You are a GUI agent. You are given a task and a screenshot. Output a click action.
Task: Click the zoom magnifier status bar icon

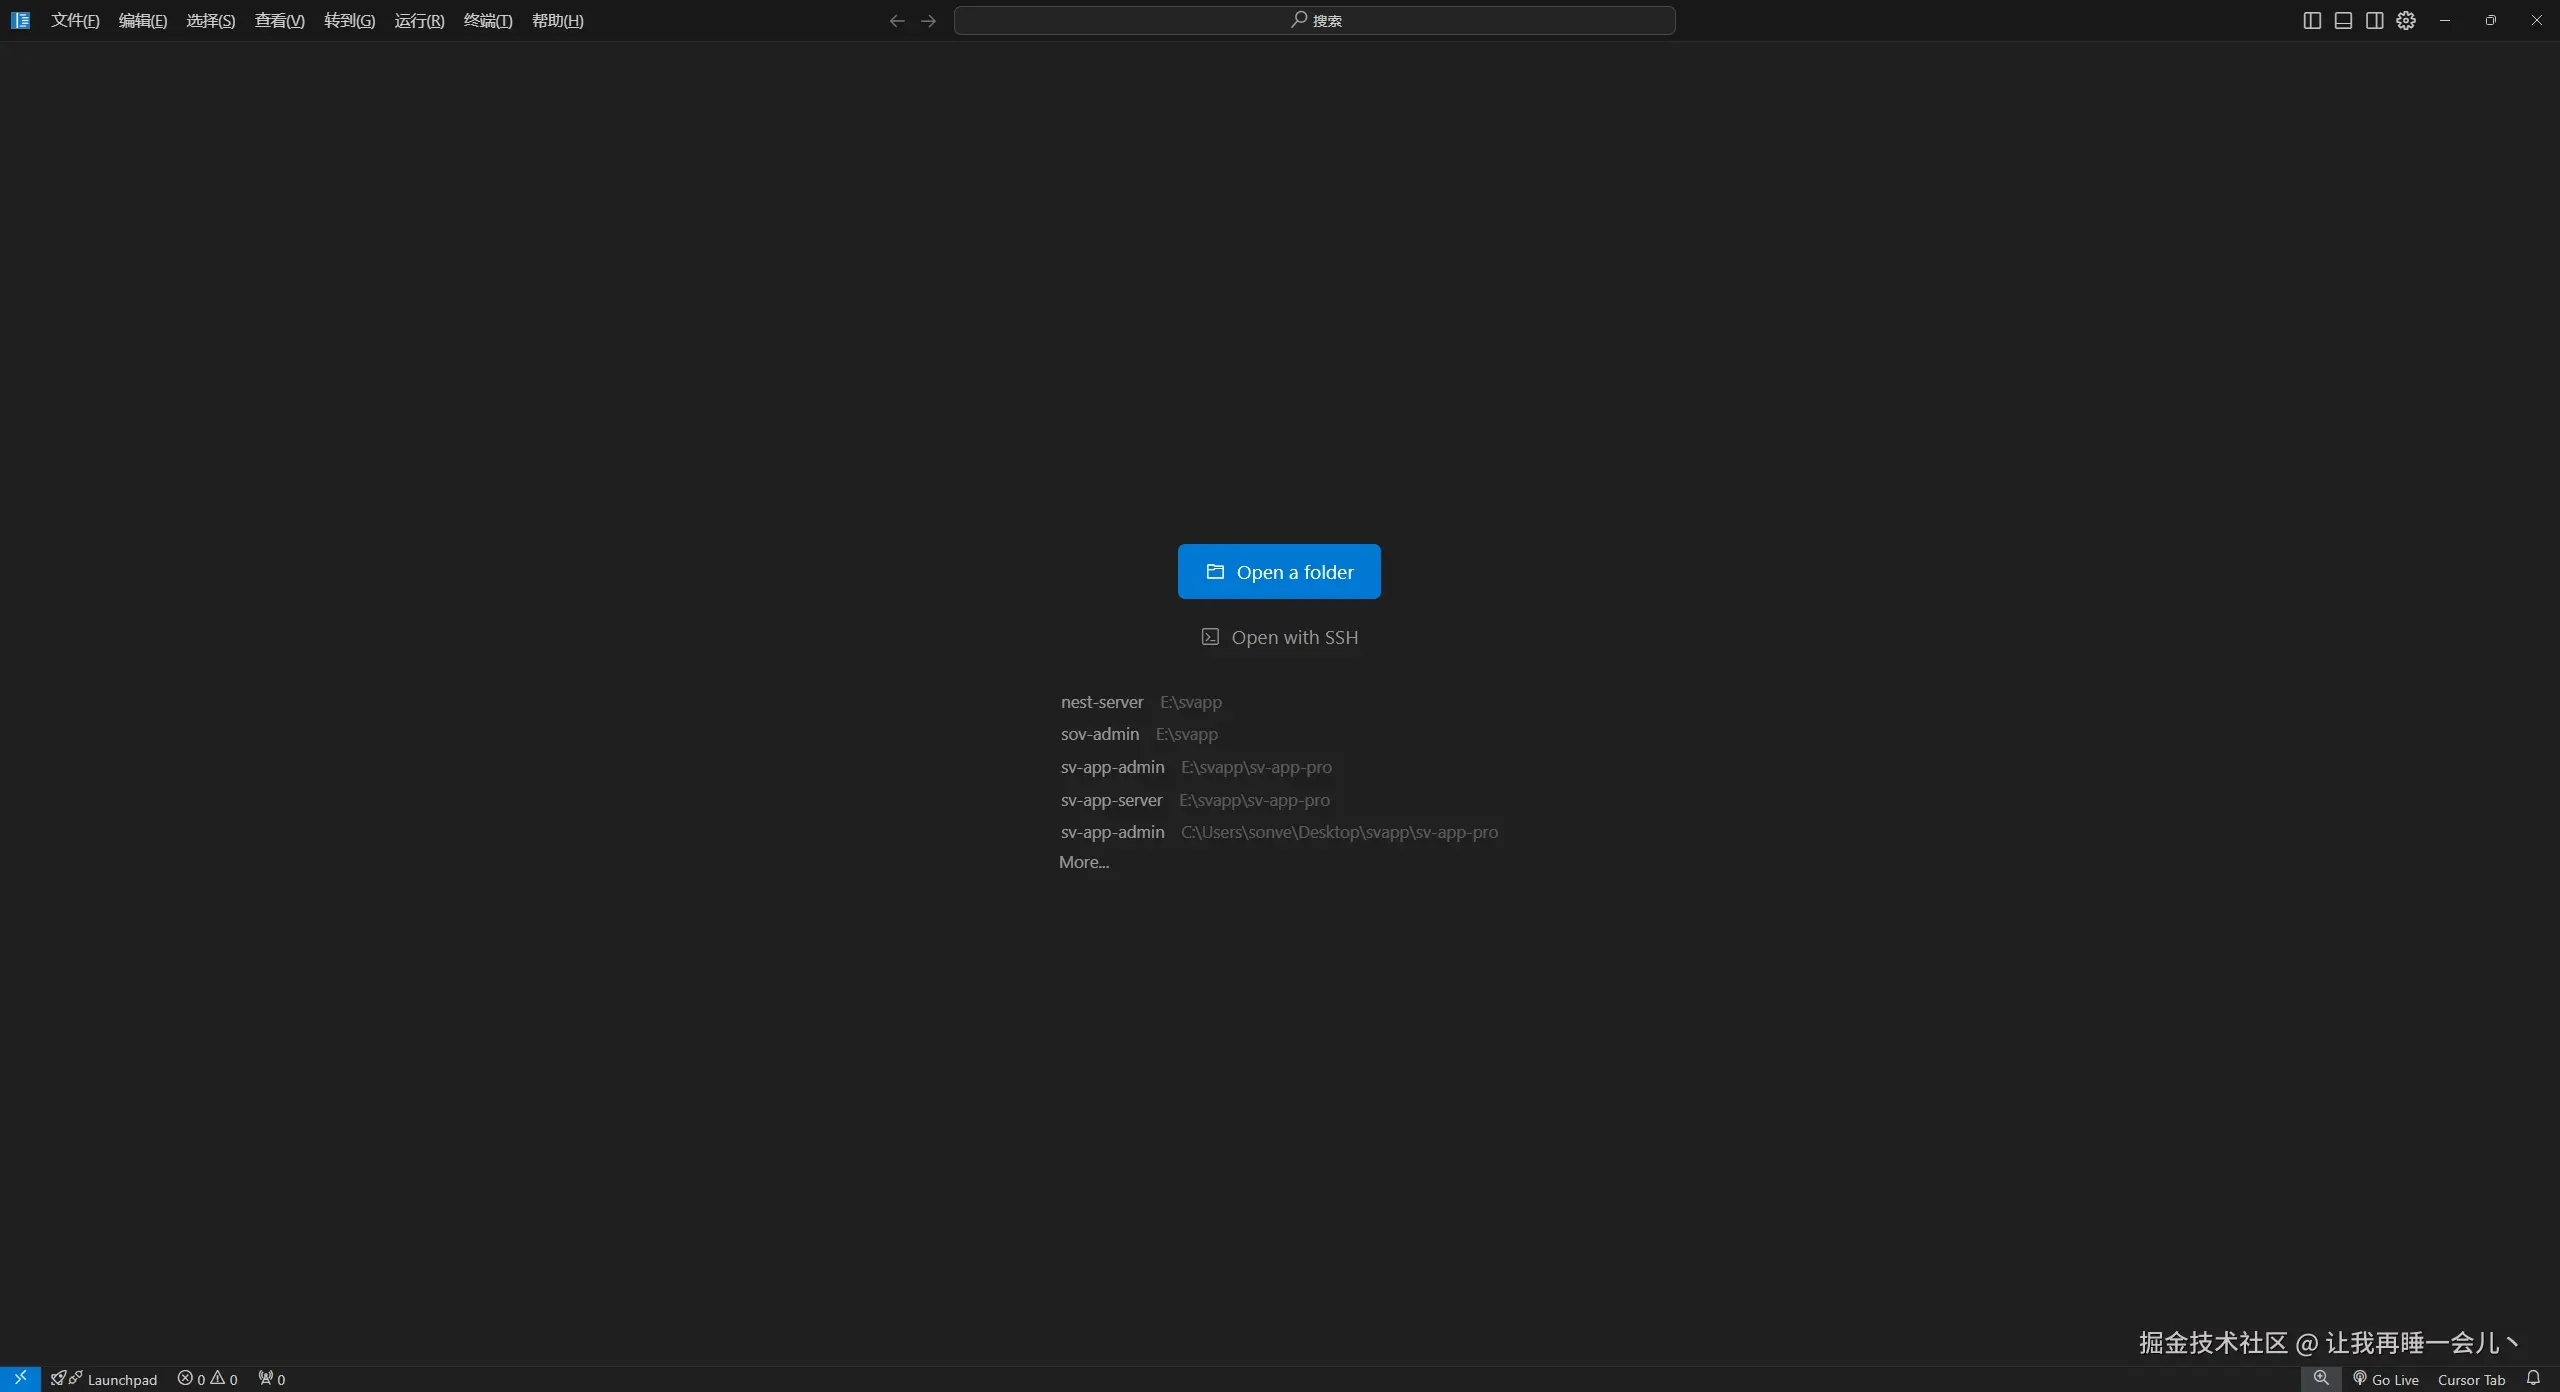tap(2321, 1379)
